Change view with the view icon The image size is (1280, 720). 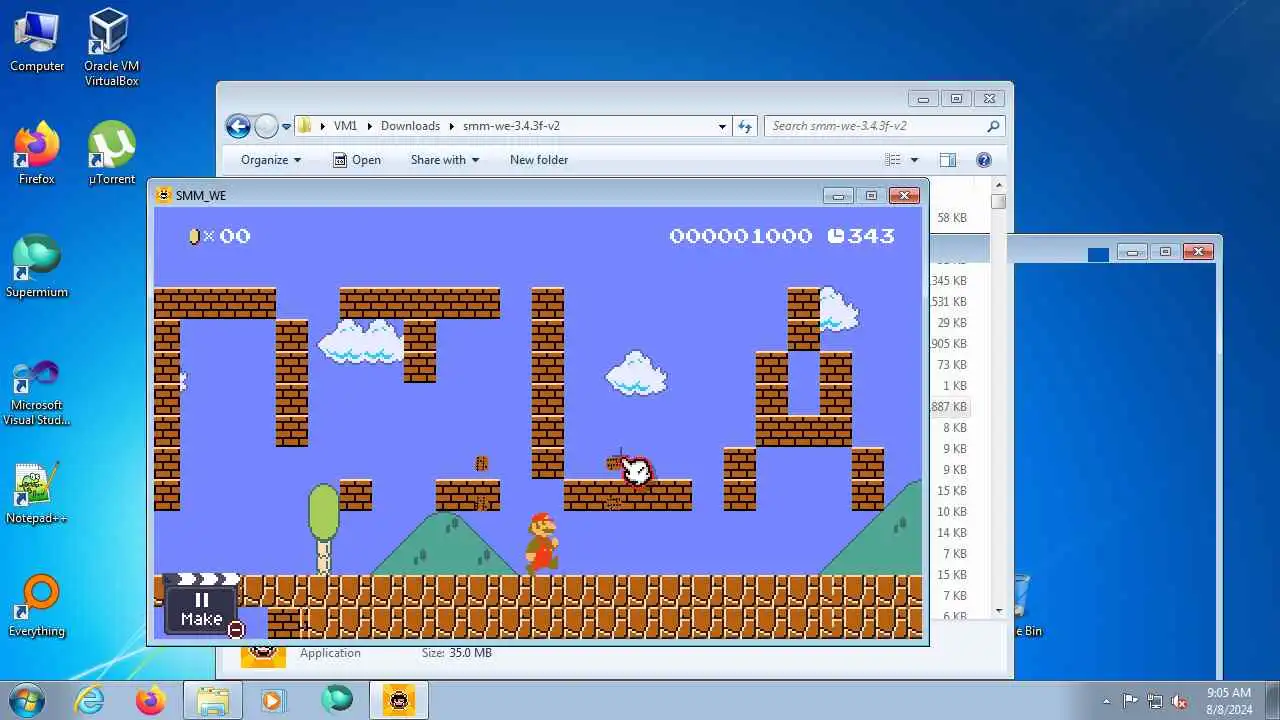tap(893, 160)
